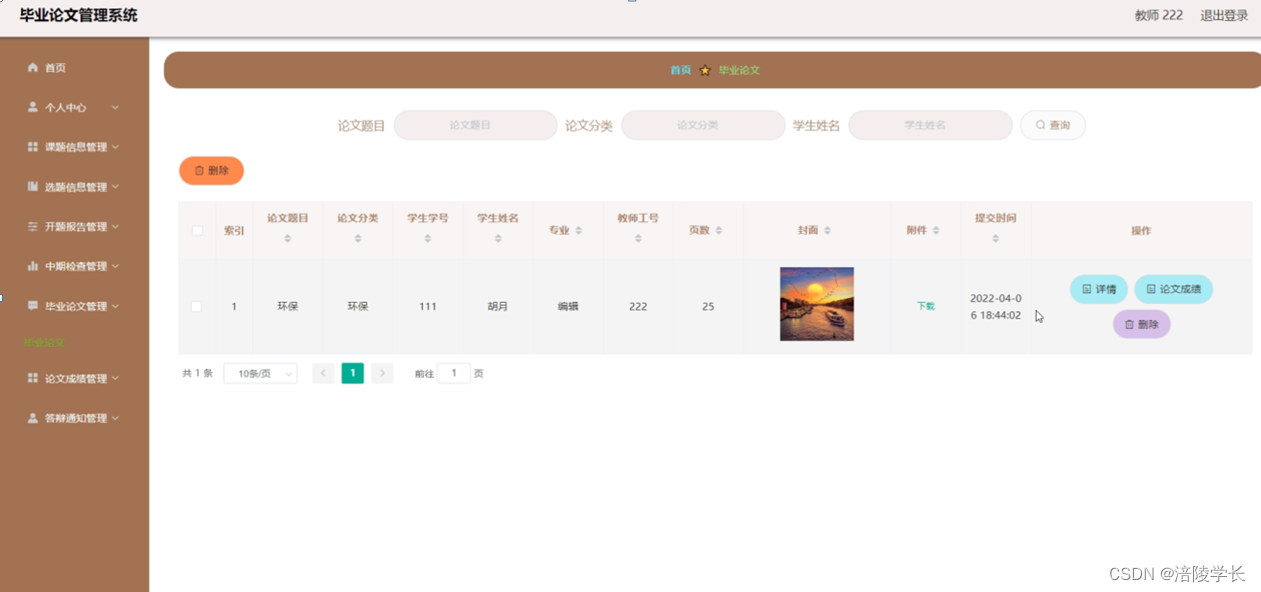Sort table by 专业 column arrows
This screenshot has width=1261, height=592.
579,231
